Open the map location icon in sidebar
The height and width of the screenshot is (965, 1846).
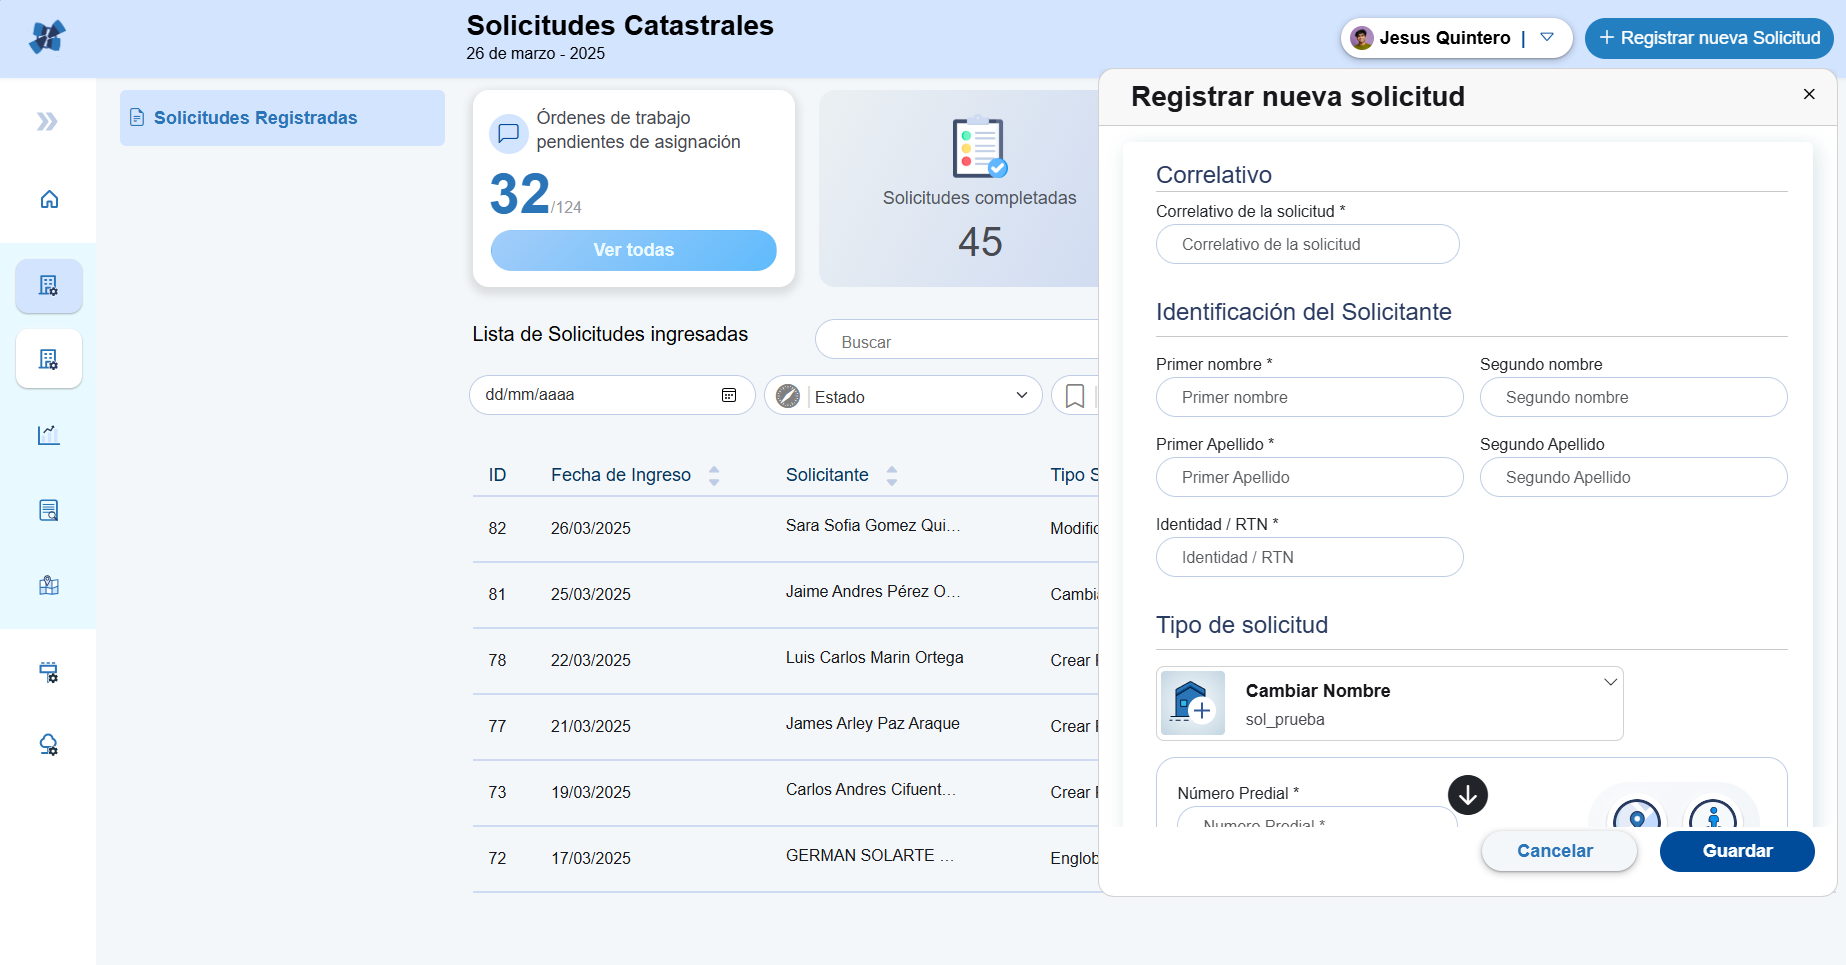click(x=49, y=586)
